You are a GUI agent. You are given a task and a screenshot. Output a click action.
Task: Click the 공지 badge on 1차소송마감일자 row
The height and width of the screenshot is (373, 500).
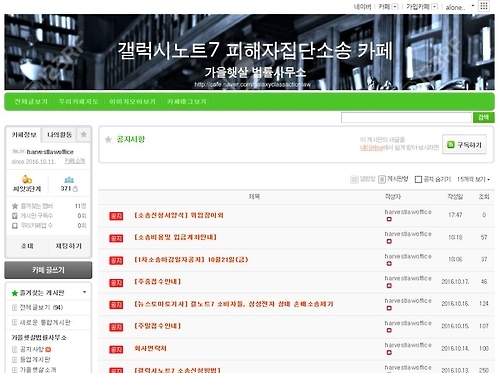116,260
